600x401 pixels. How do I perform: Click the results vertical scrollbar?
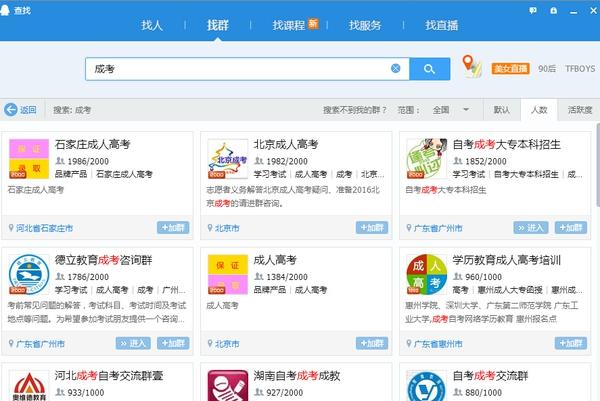[x=598, y=165]
